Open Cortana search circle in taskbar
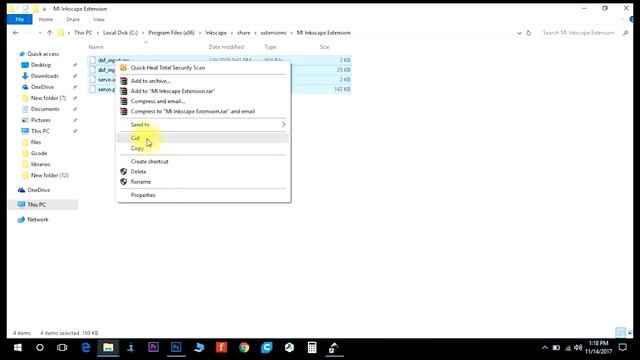Screen dimensions: 640x360 click(40, 348)
